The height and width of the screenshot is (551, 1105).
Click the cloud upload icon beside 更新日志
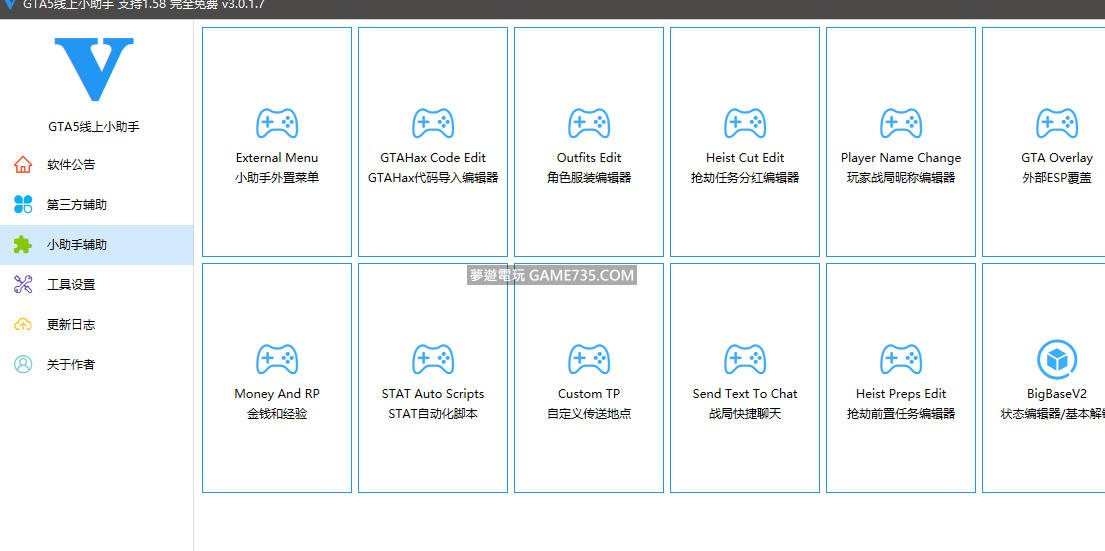pyautogui.click(x=23, y=325)
